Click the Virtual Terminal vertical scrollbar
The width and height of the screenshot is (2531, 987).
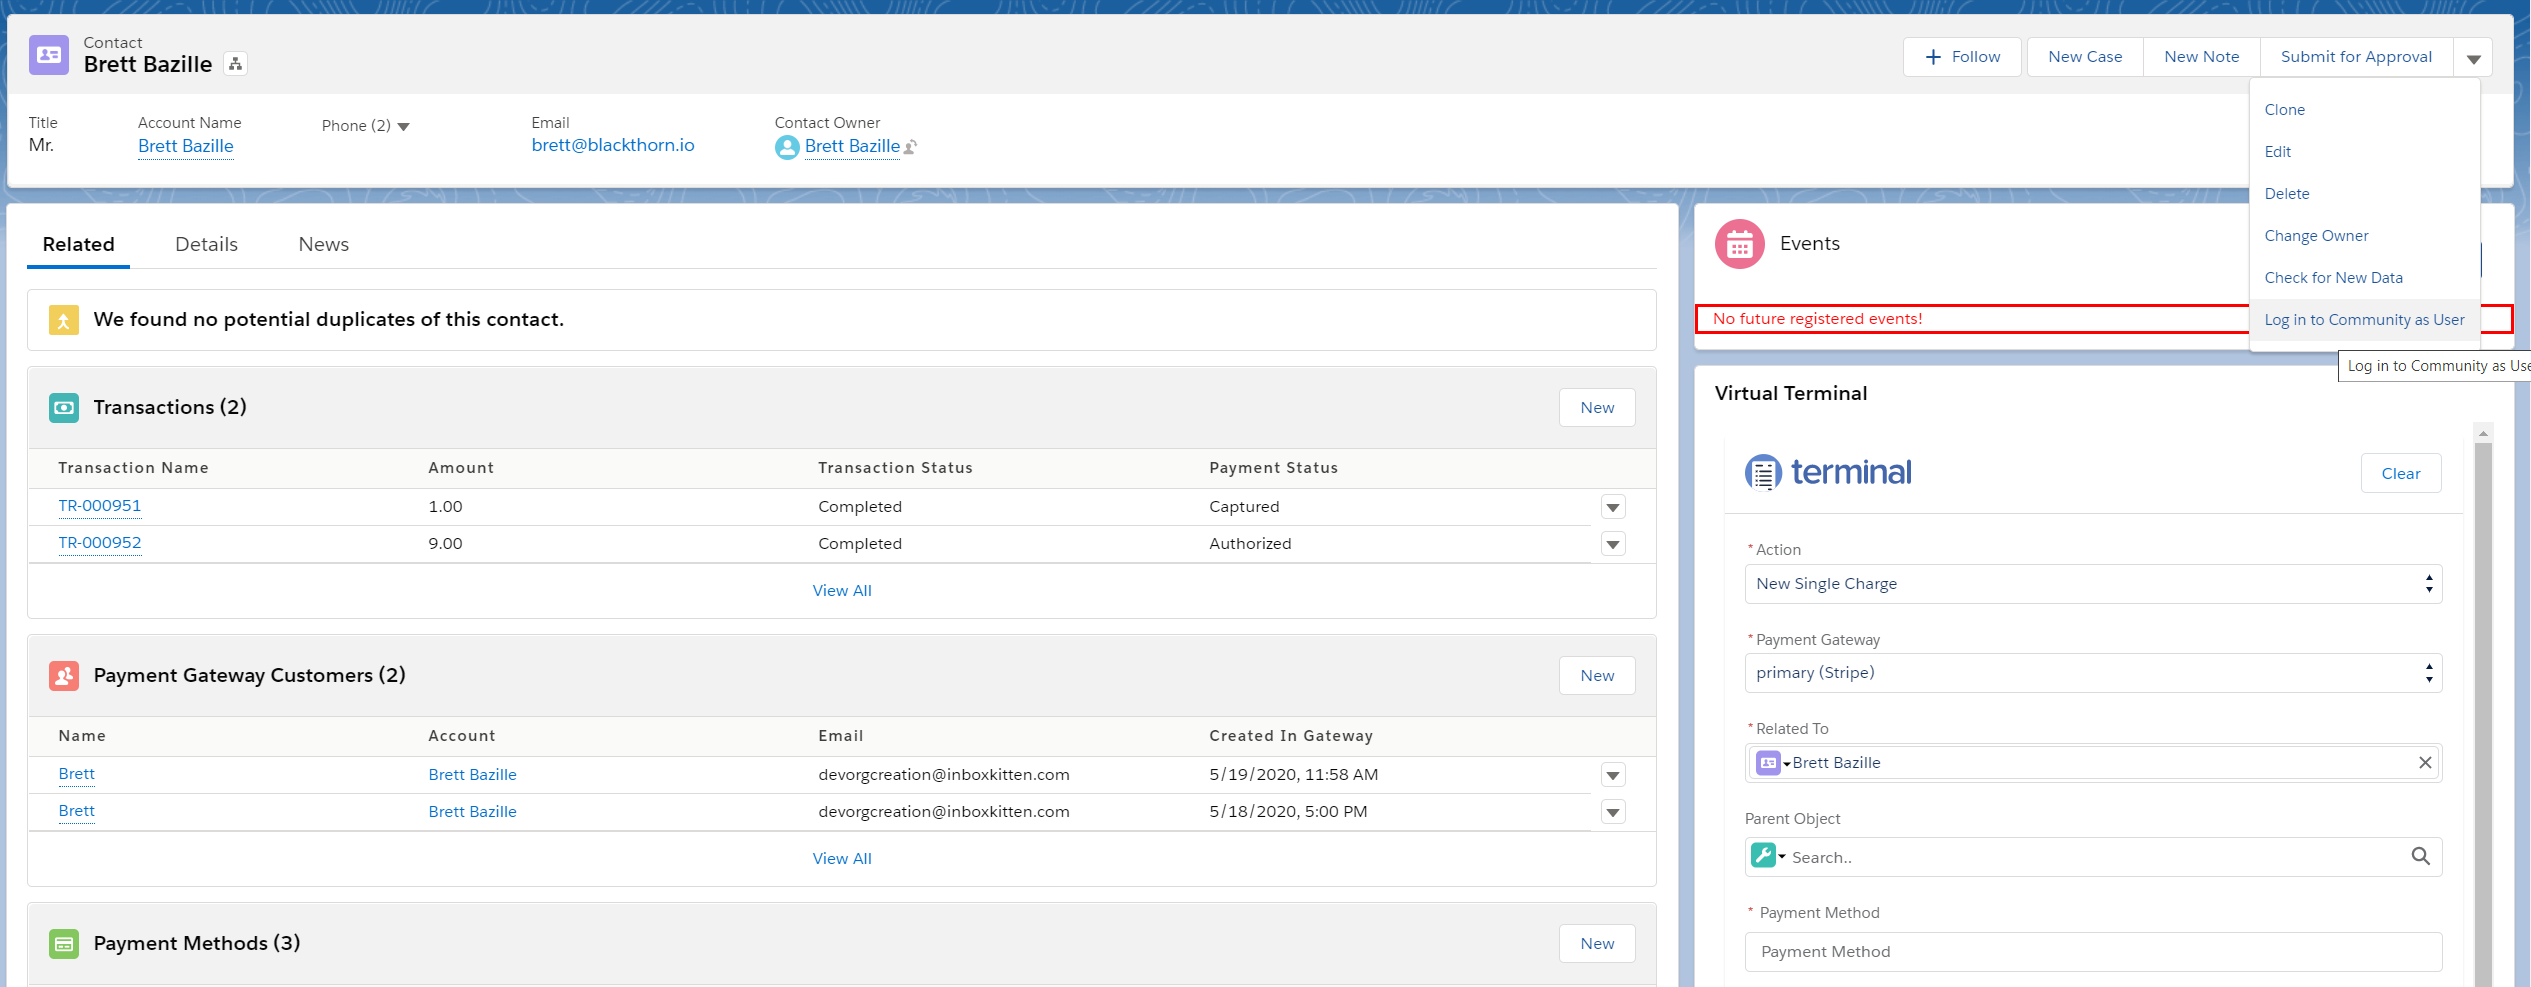click(2483, 715)
